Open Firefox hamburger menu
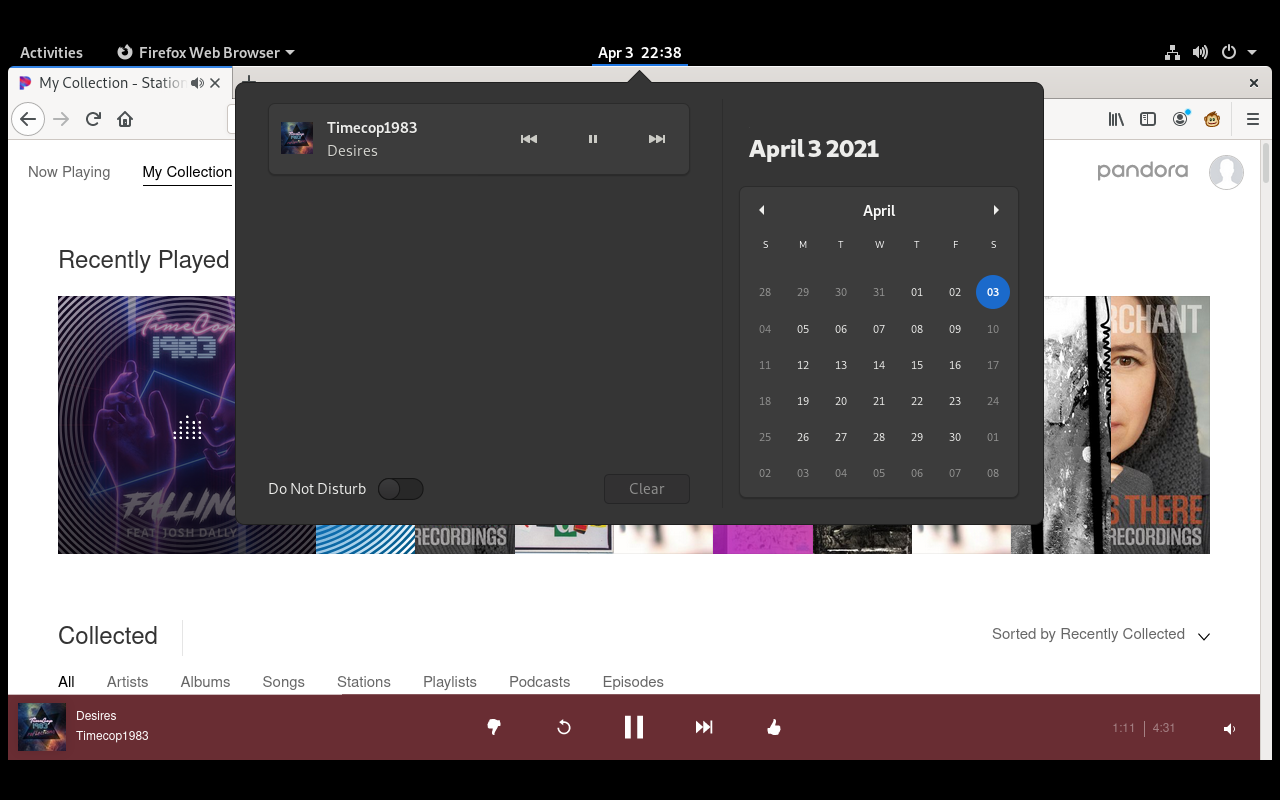Viewport: 1280px width, 800px height. [x=1253, y=119]
